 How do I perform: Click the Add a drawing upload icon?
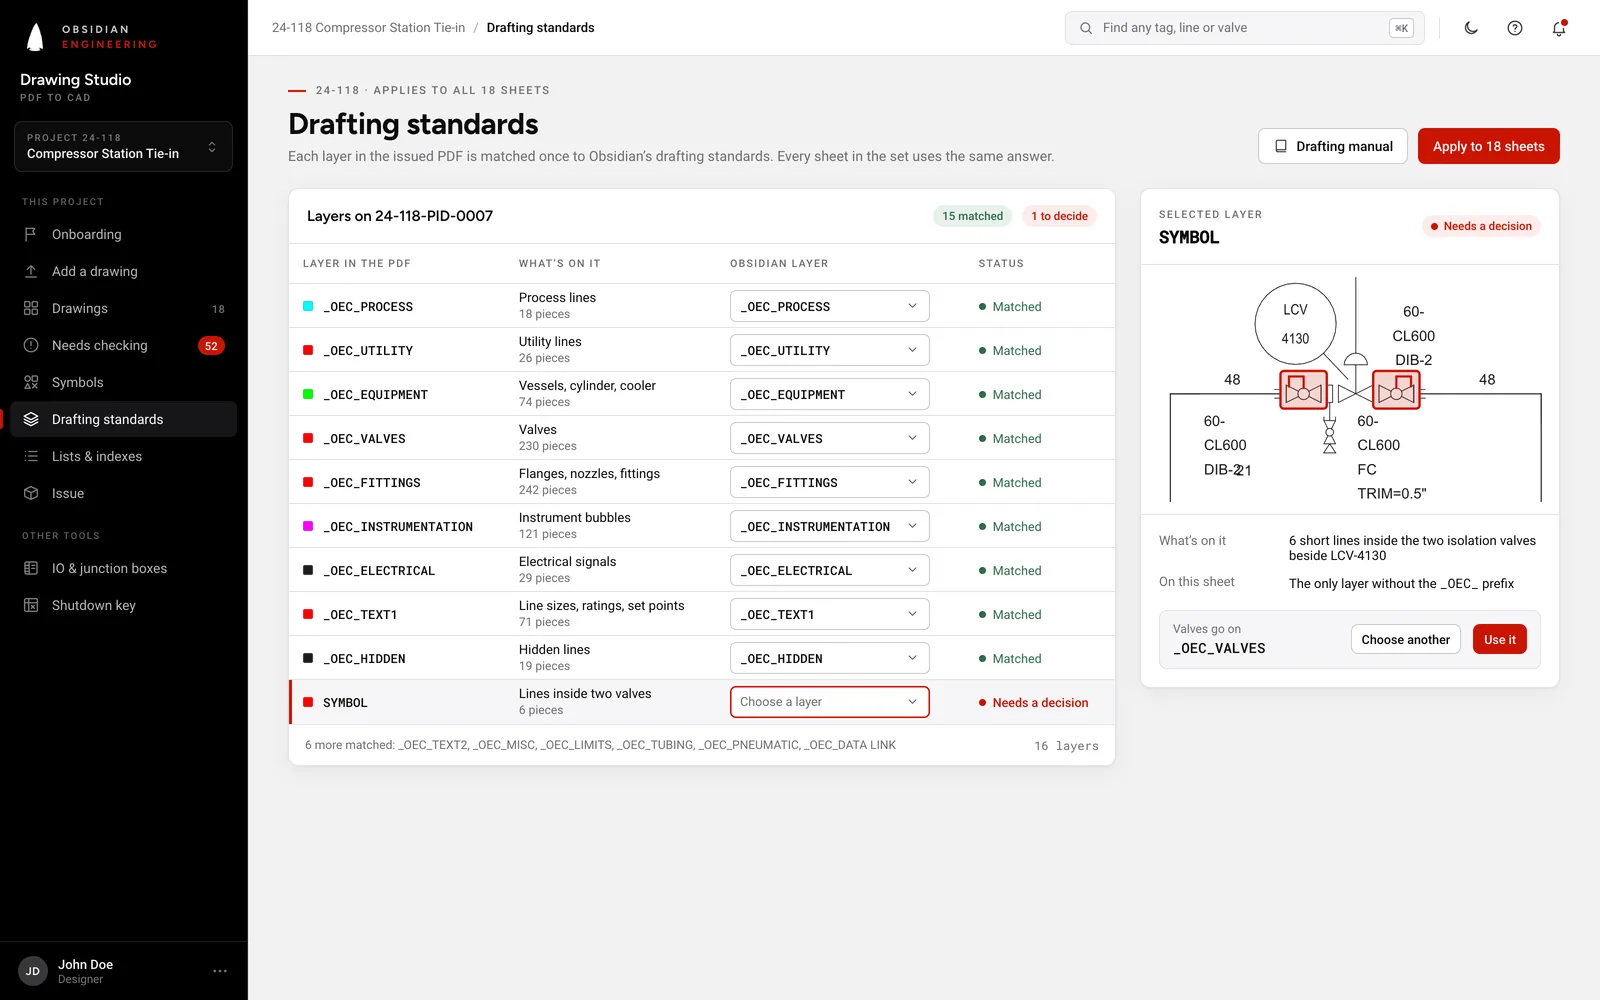(x=31, y=271)
